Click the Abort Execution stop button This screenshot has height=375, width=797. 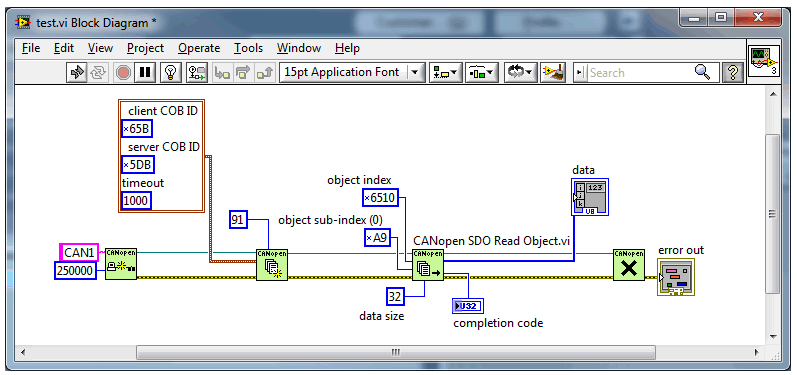coord(122,73)
